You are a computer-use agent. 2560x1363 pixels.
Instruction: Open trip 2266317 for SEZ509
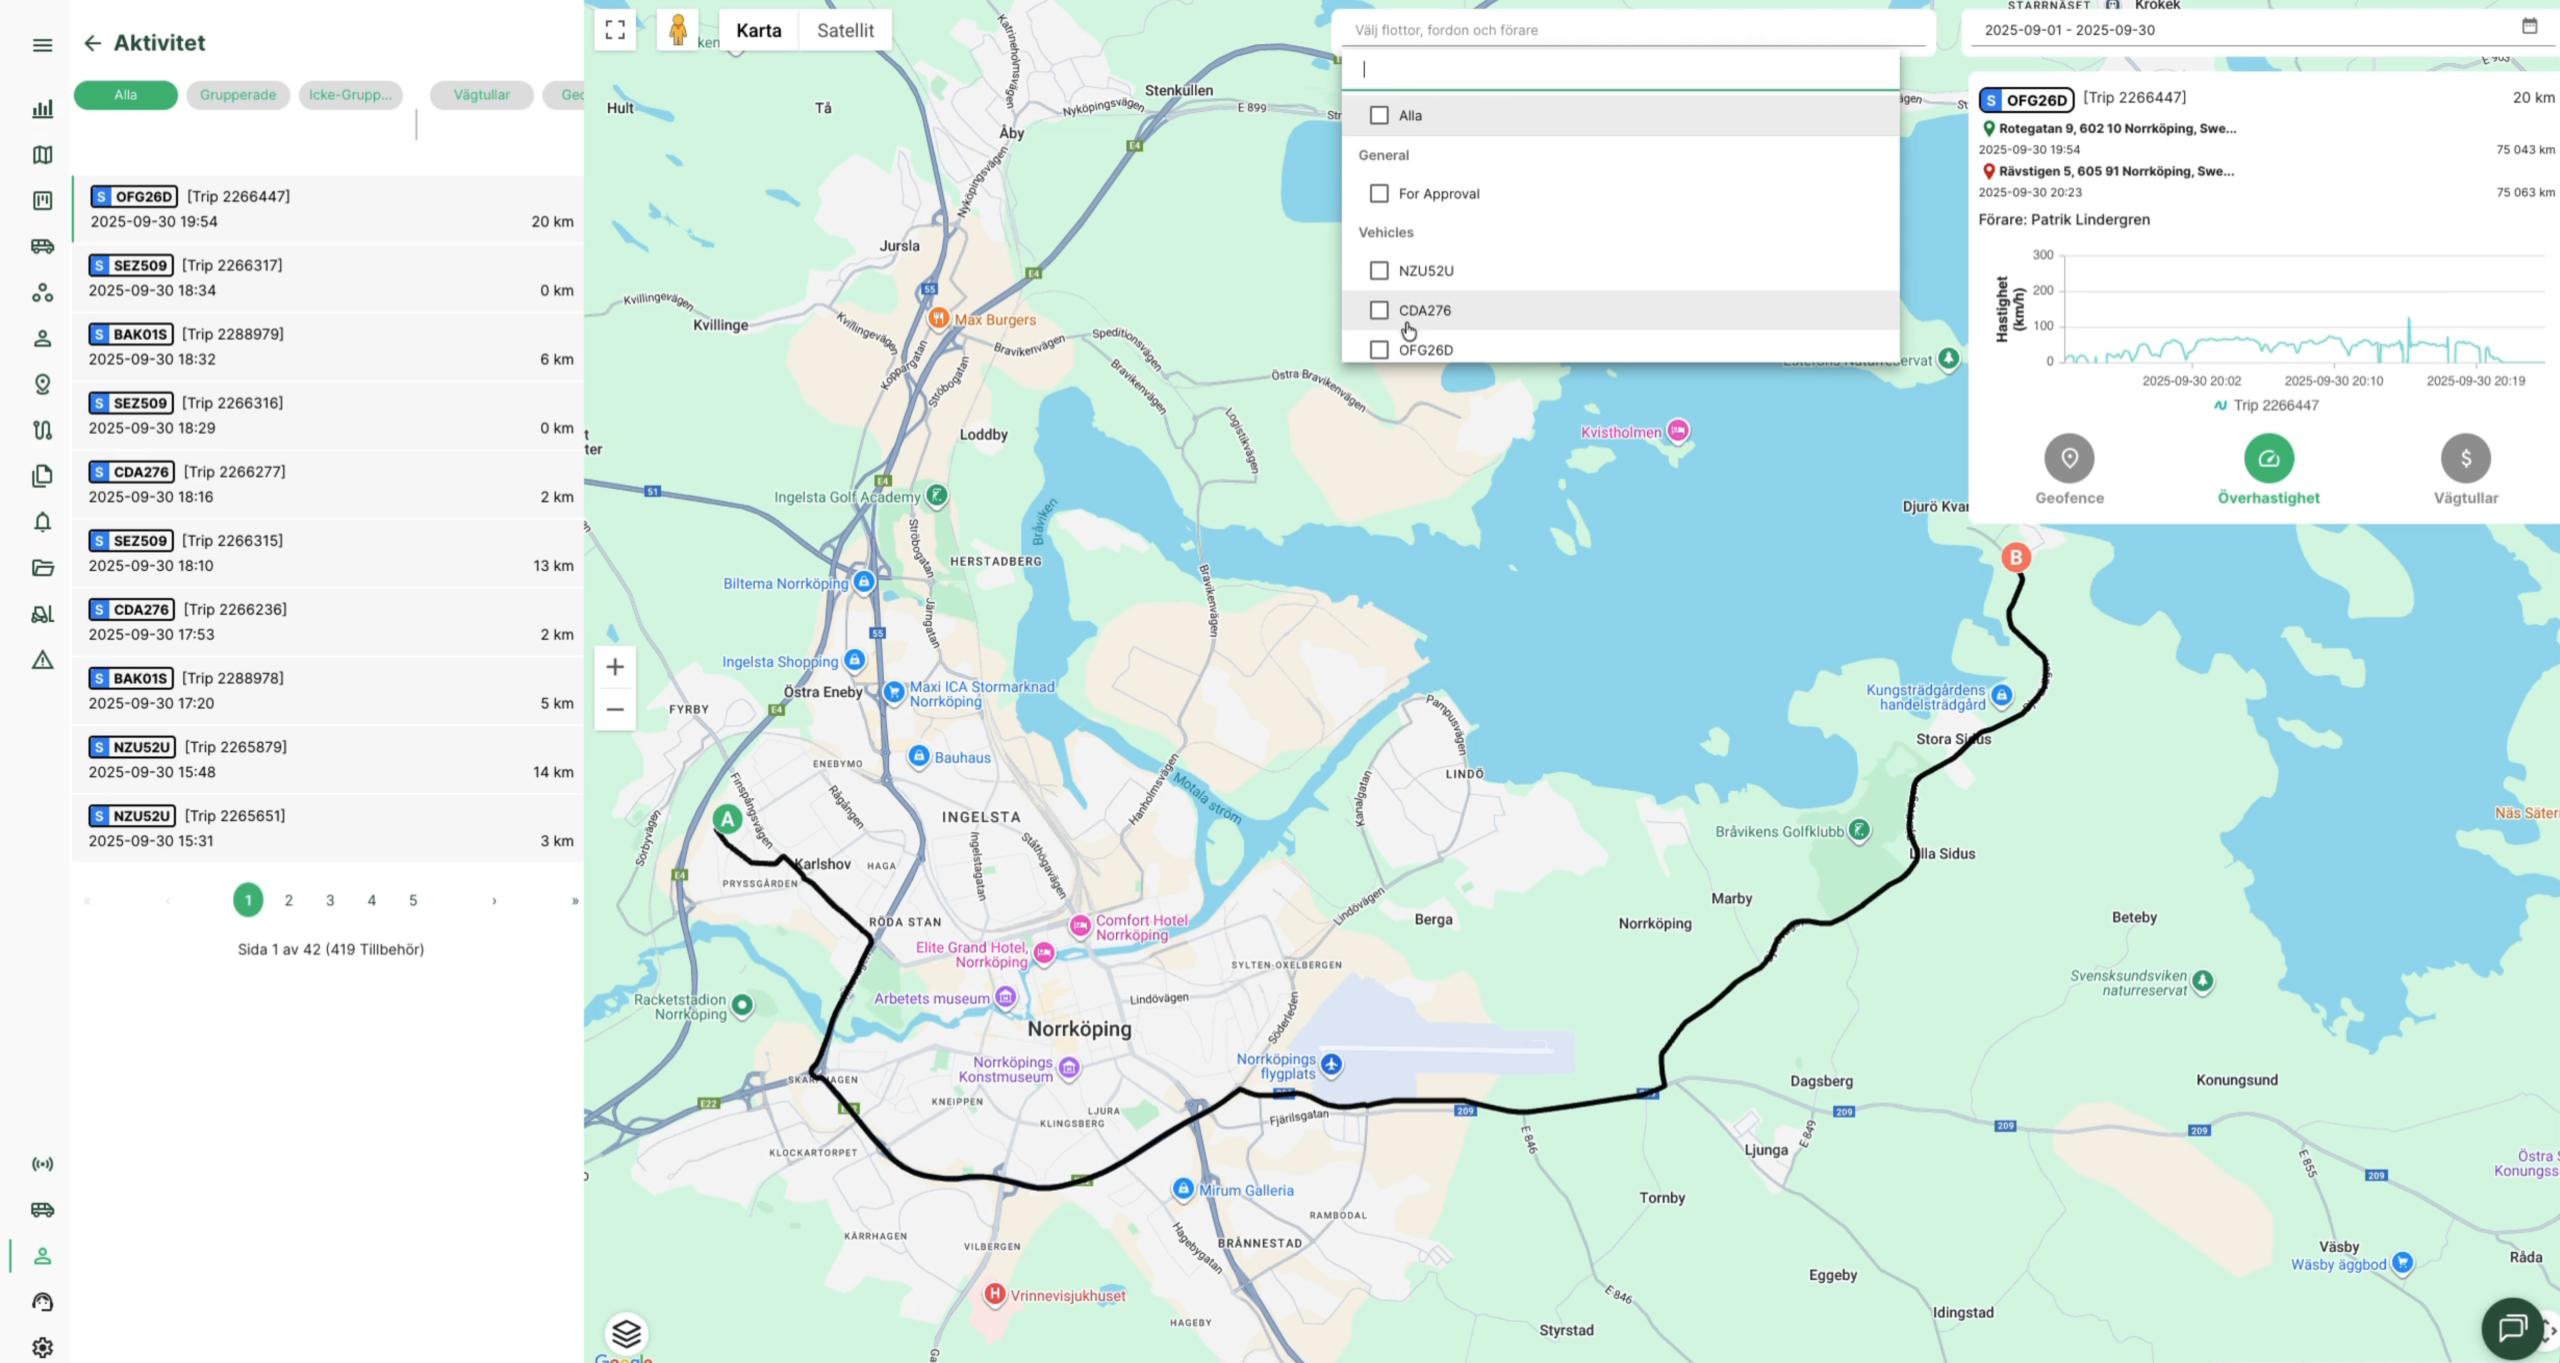click(328, 278)
